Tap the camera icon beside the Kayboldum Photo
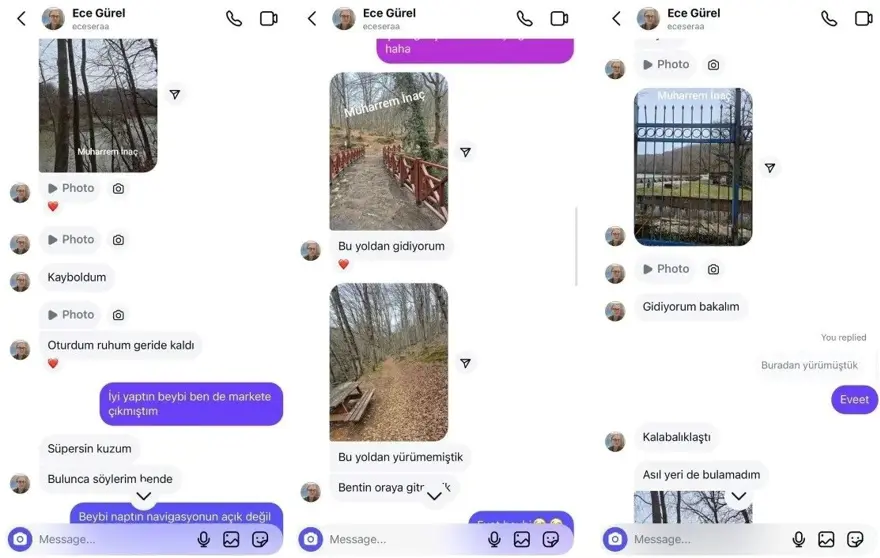The image size is (880, 558). (118, 240)
